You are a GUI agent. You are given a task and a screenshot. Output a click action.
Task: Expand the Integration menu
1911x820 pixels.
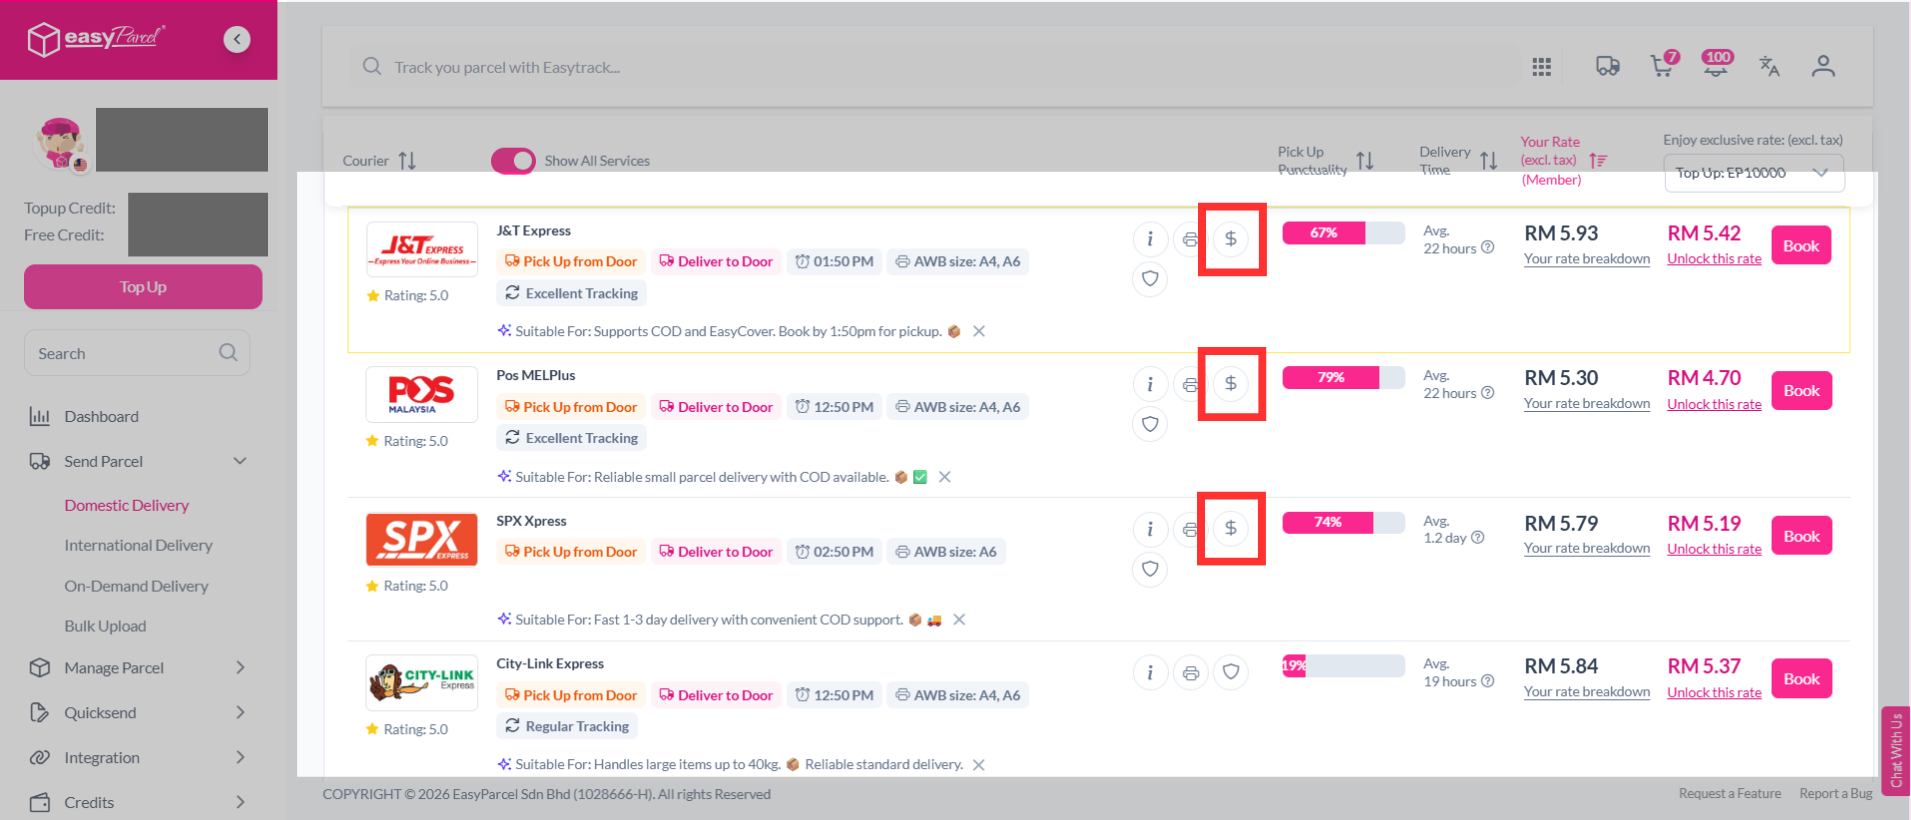click(240, 758)
